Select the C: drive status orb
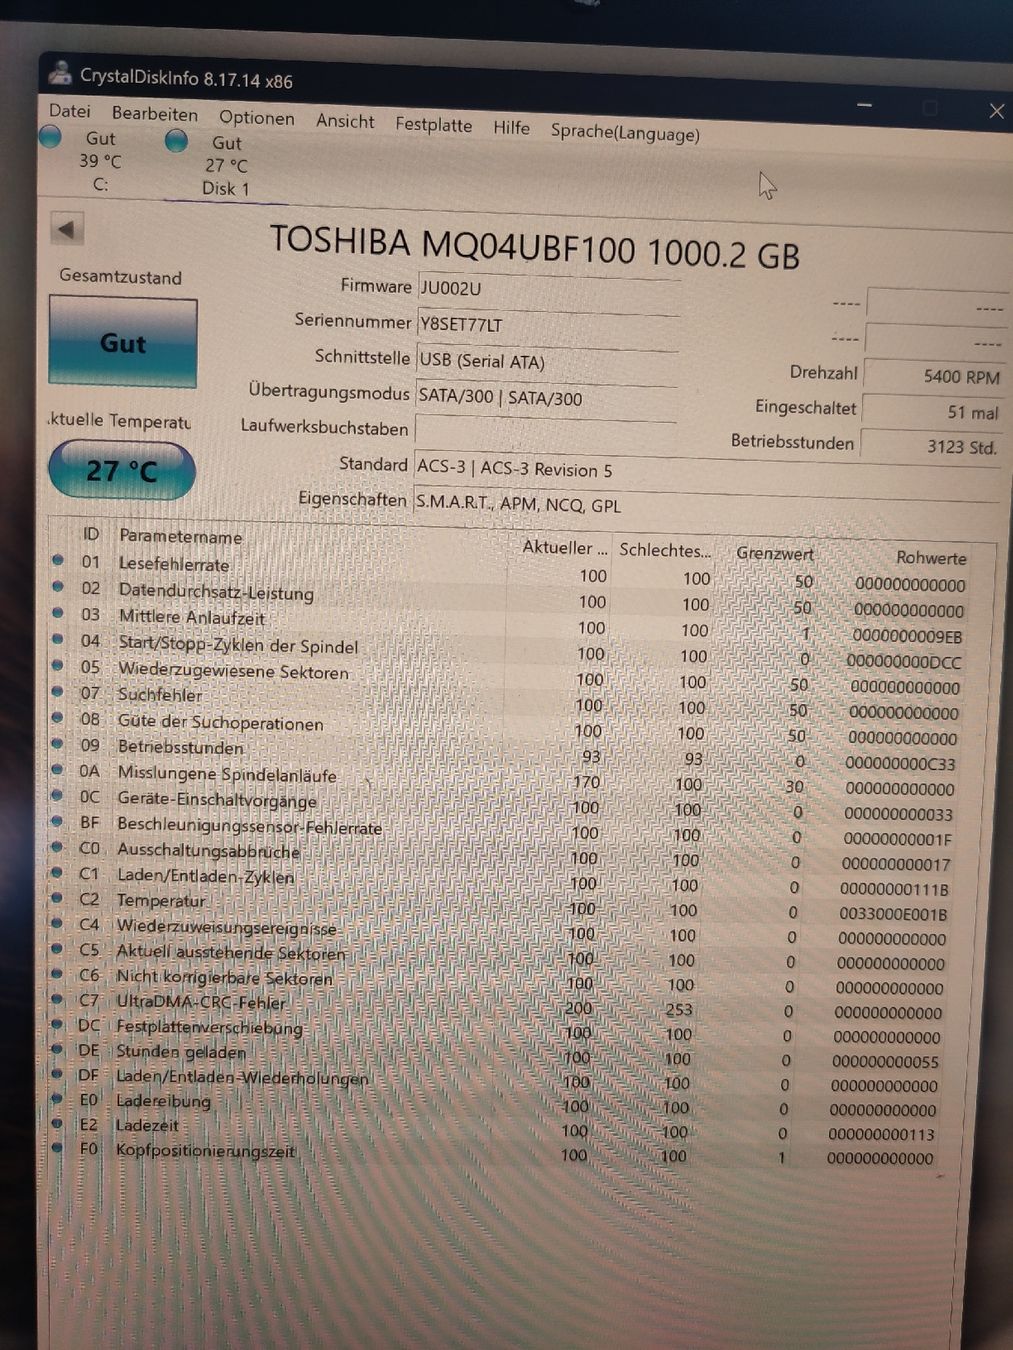The height and width of the screenshot is (1350, 1013). [x=50, y=137]
